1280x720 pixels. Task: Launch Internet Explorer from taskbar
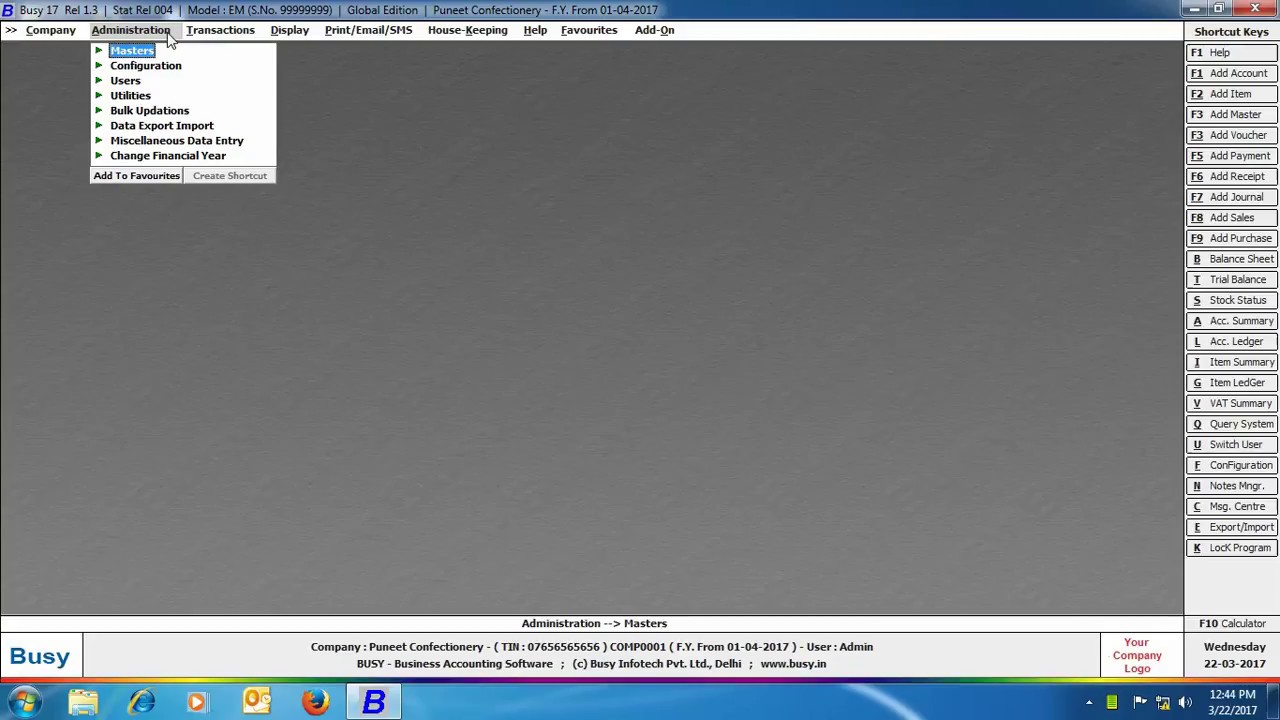(141, 702)
